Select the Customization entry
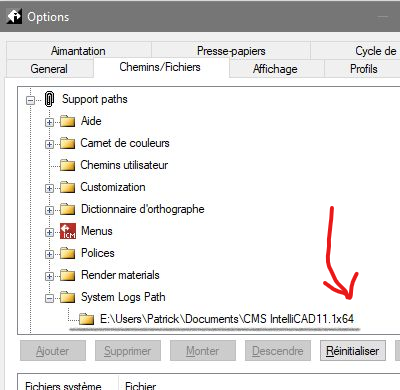This screenshot has width=400, height=390. pyautogui.click(x=113, y=187)
